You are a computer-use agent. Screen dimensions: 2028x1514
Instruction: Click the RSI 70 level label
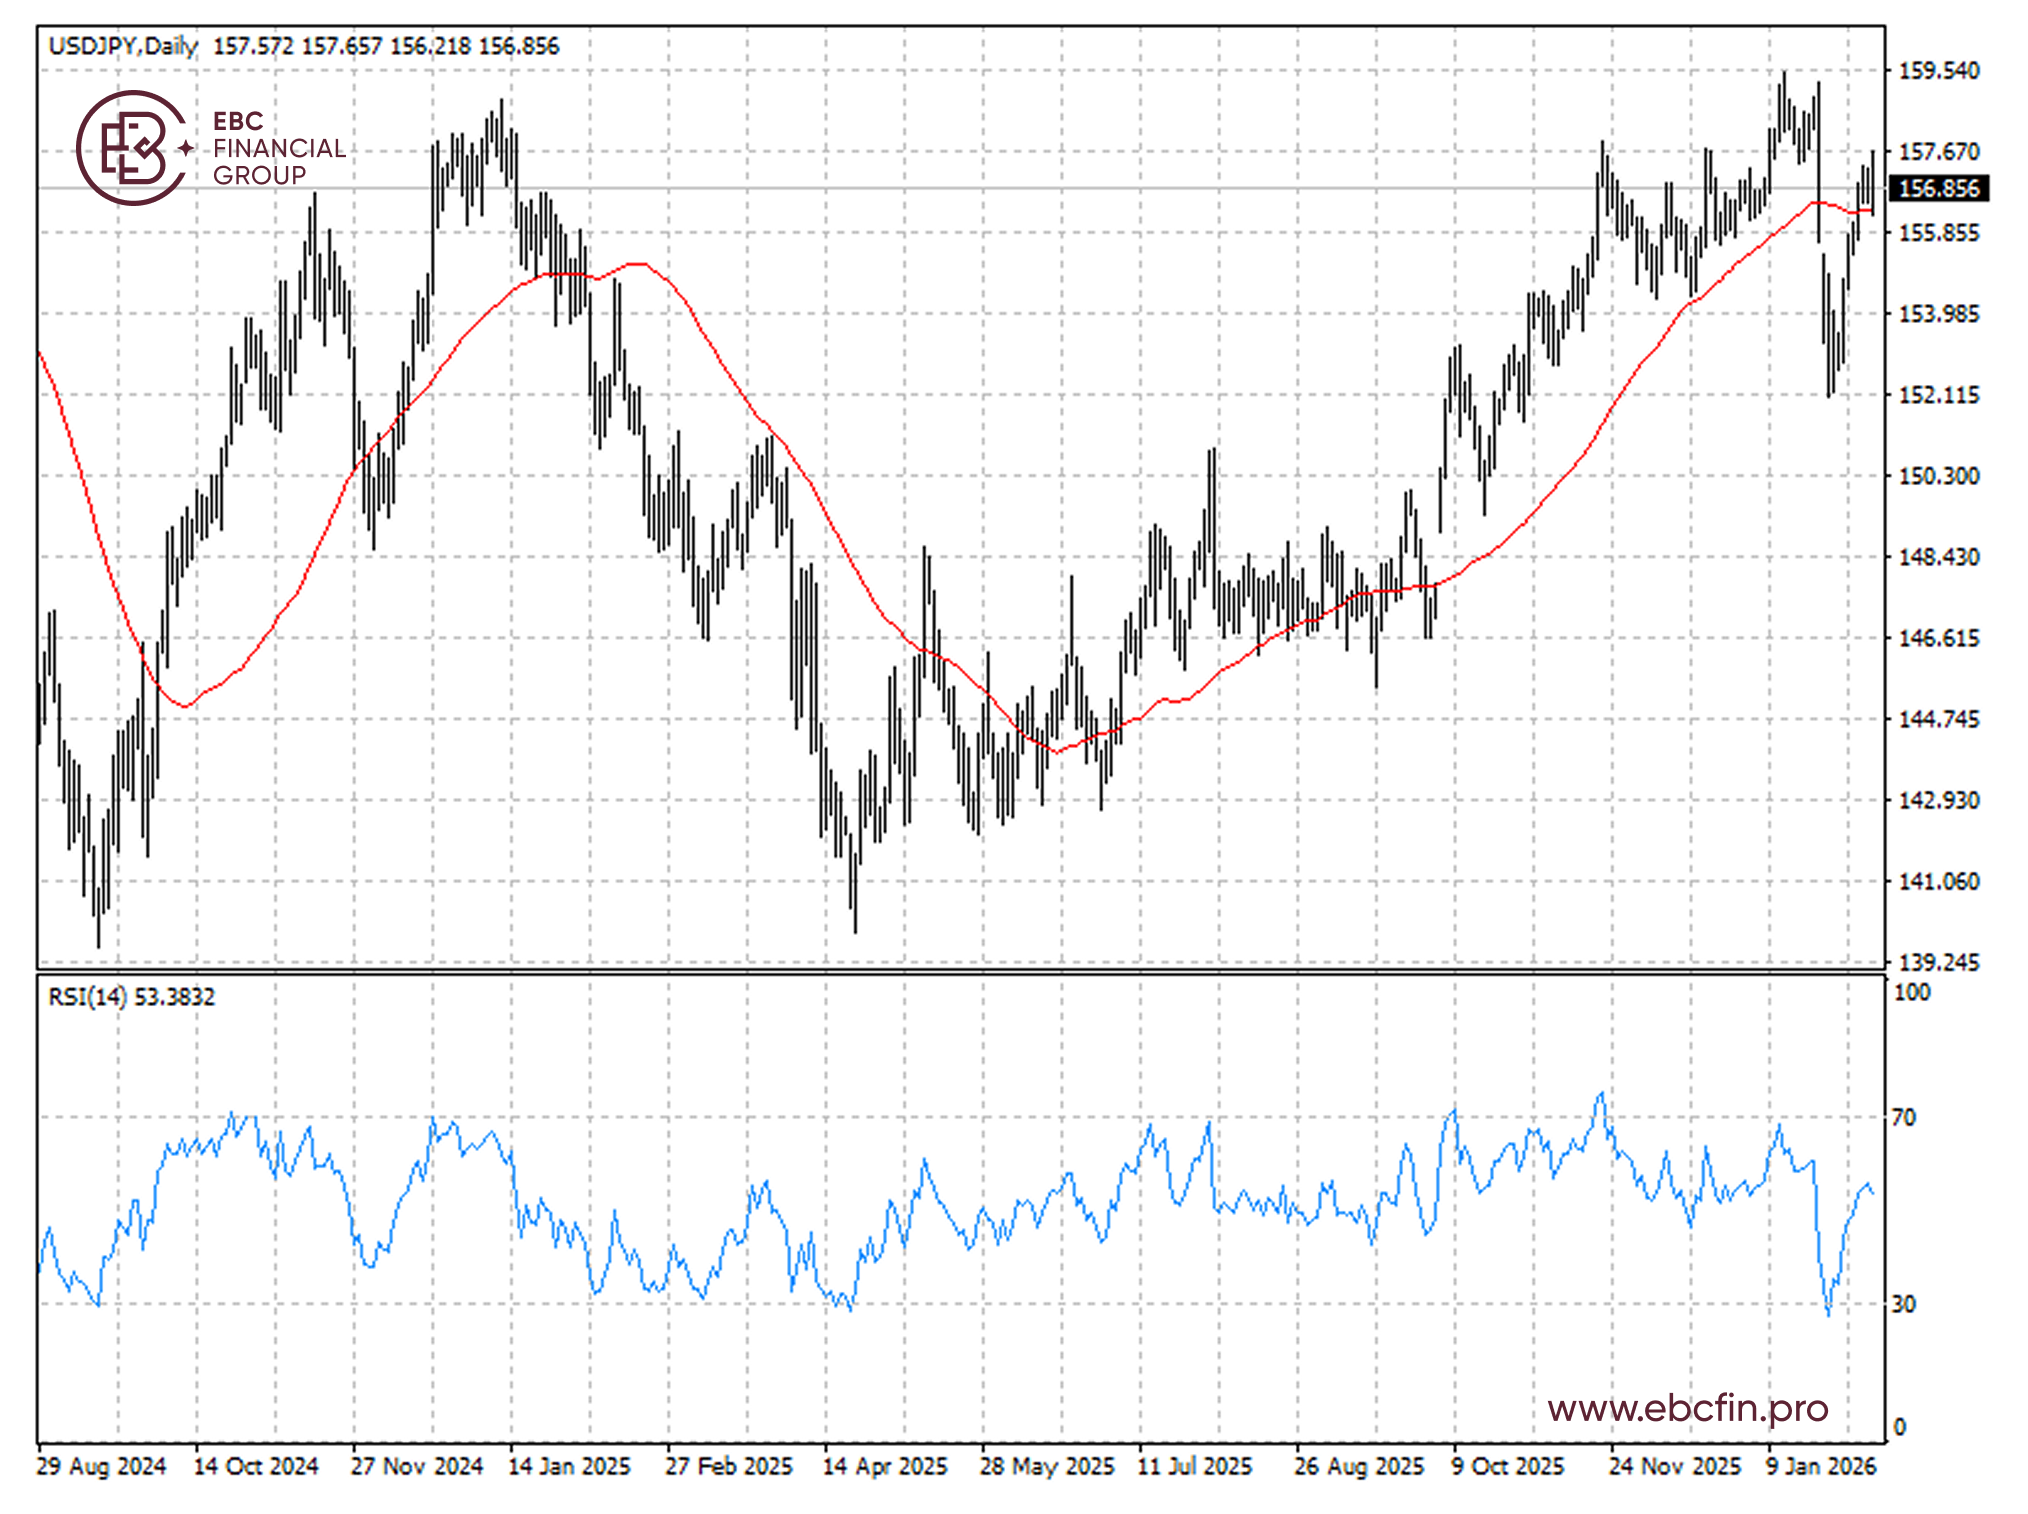[x=1903, y=1117]
